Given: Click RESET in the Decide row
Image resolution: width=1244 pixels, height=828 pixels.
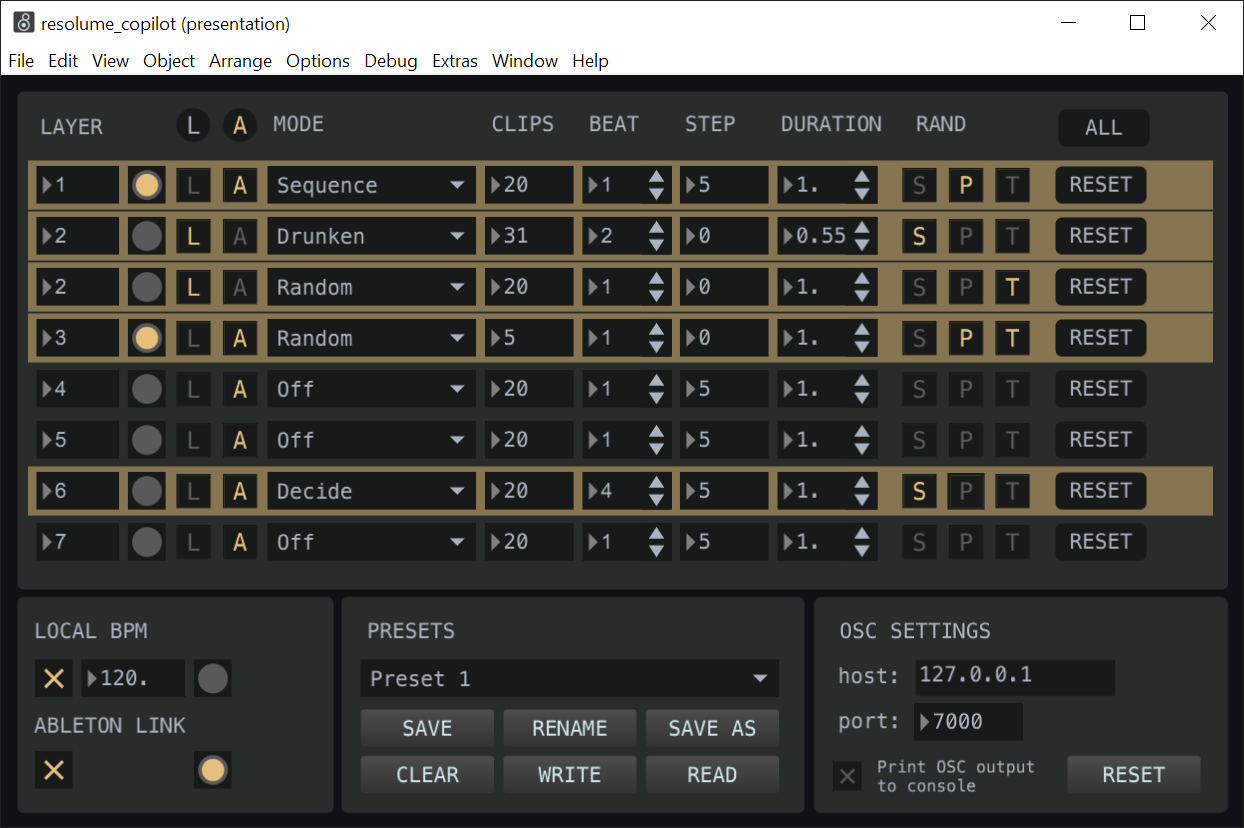Looking at the screenshot, I should (1101, 491).
